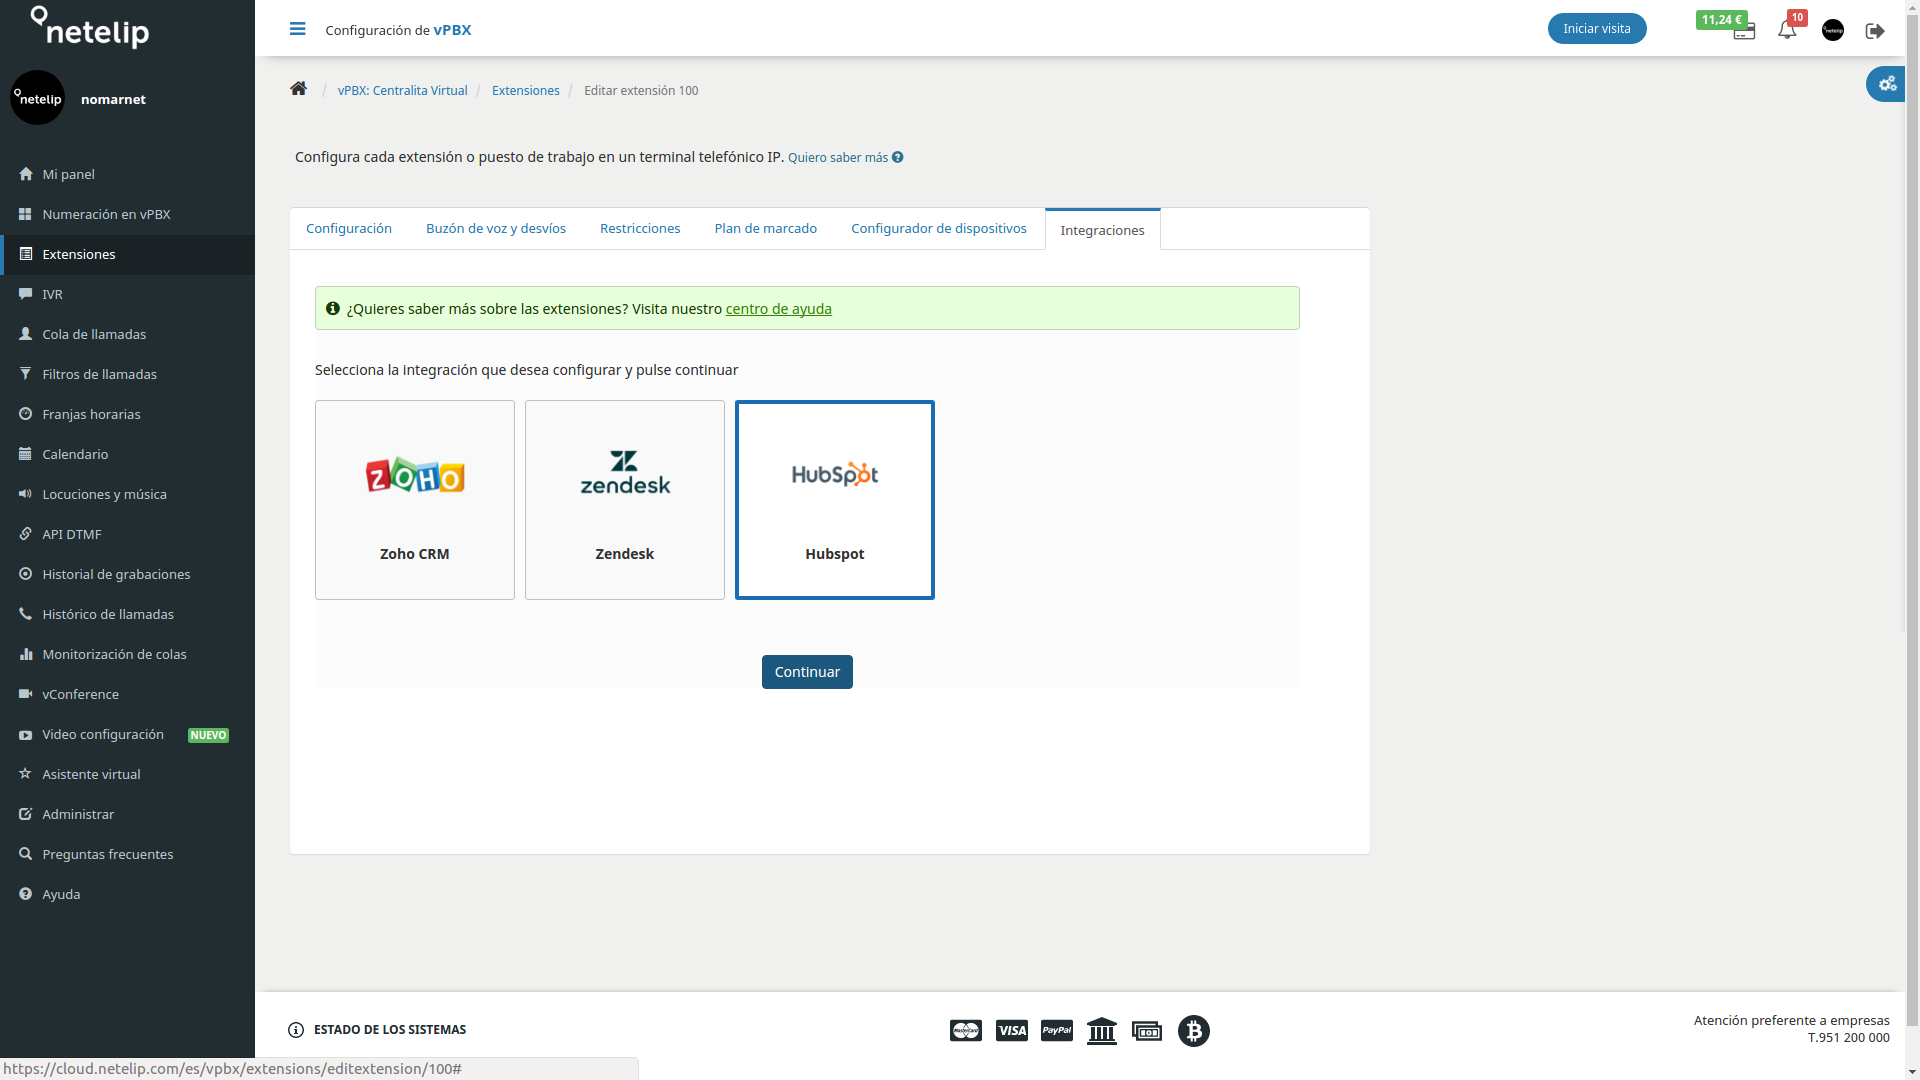Open Monitorización de colas

tap(128, 654)
